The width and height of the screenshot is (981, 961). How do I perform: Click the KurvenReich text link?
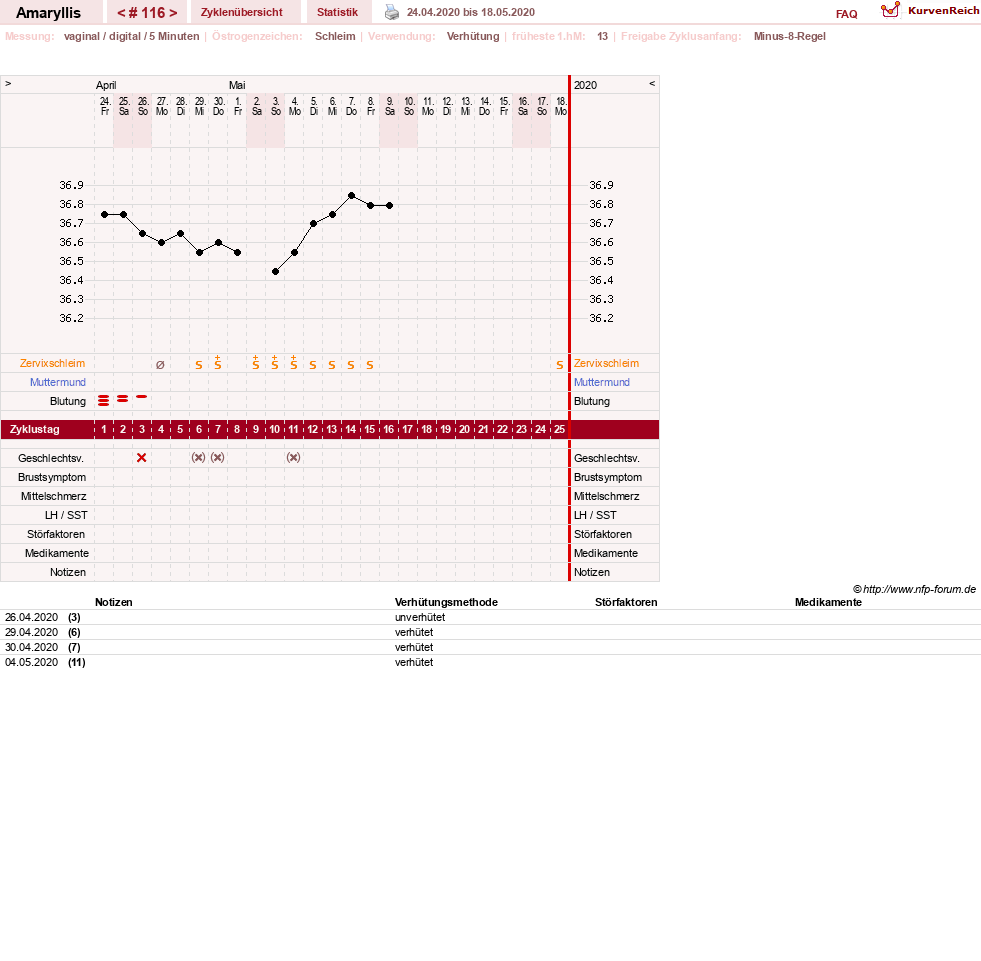click(x=943, y=11)
